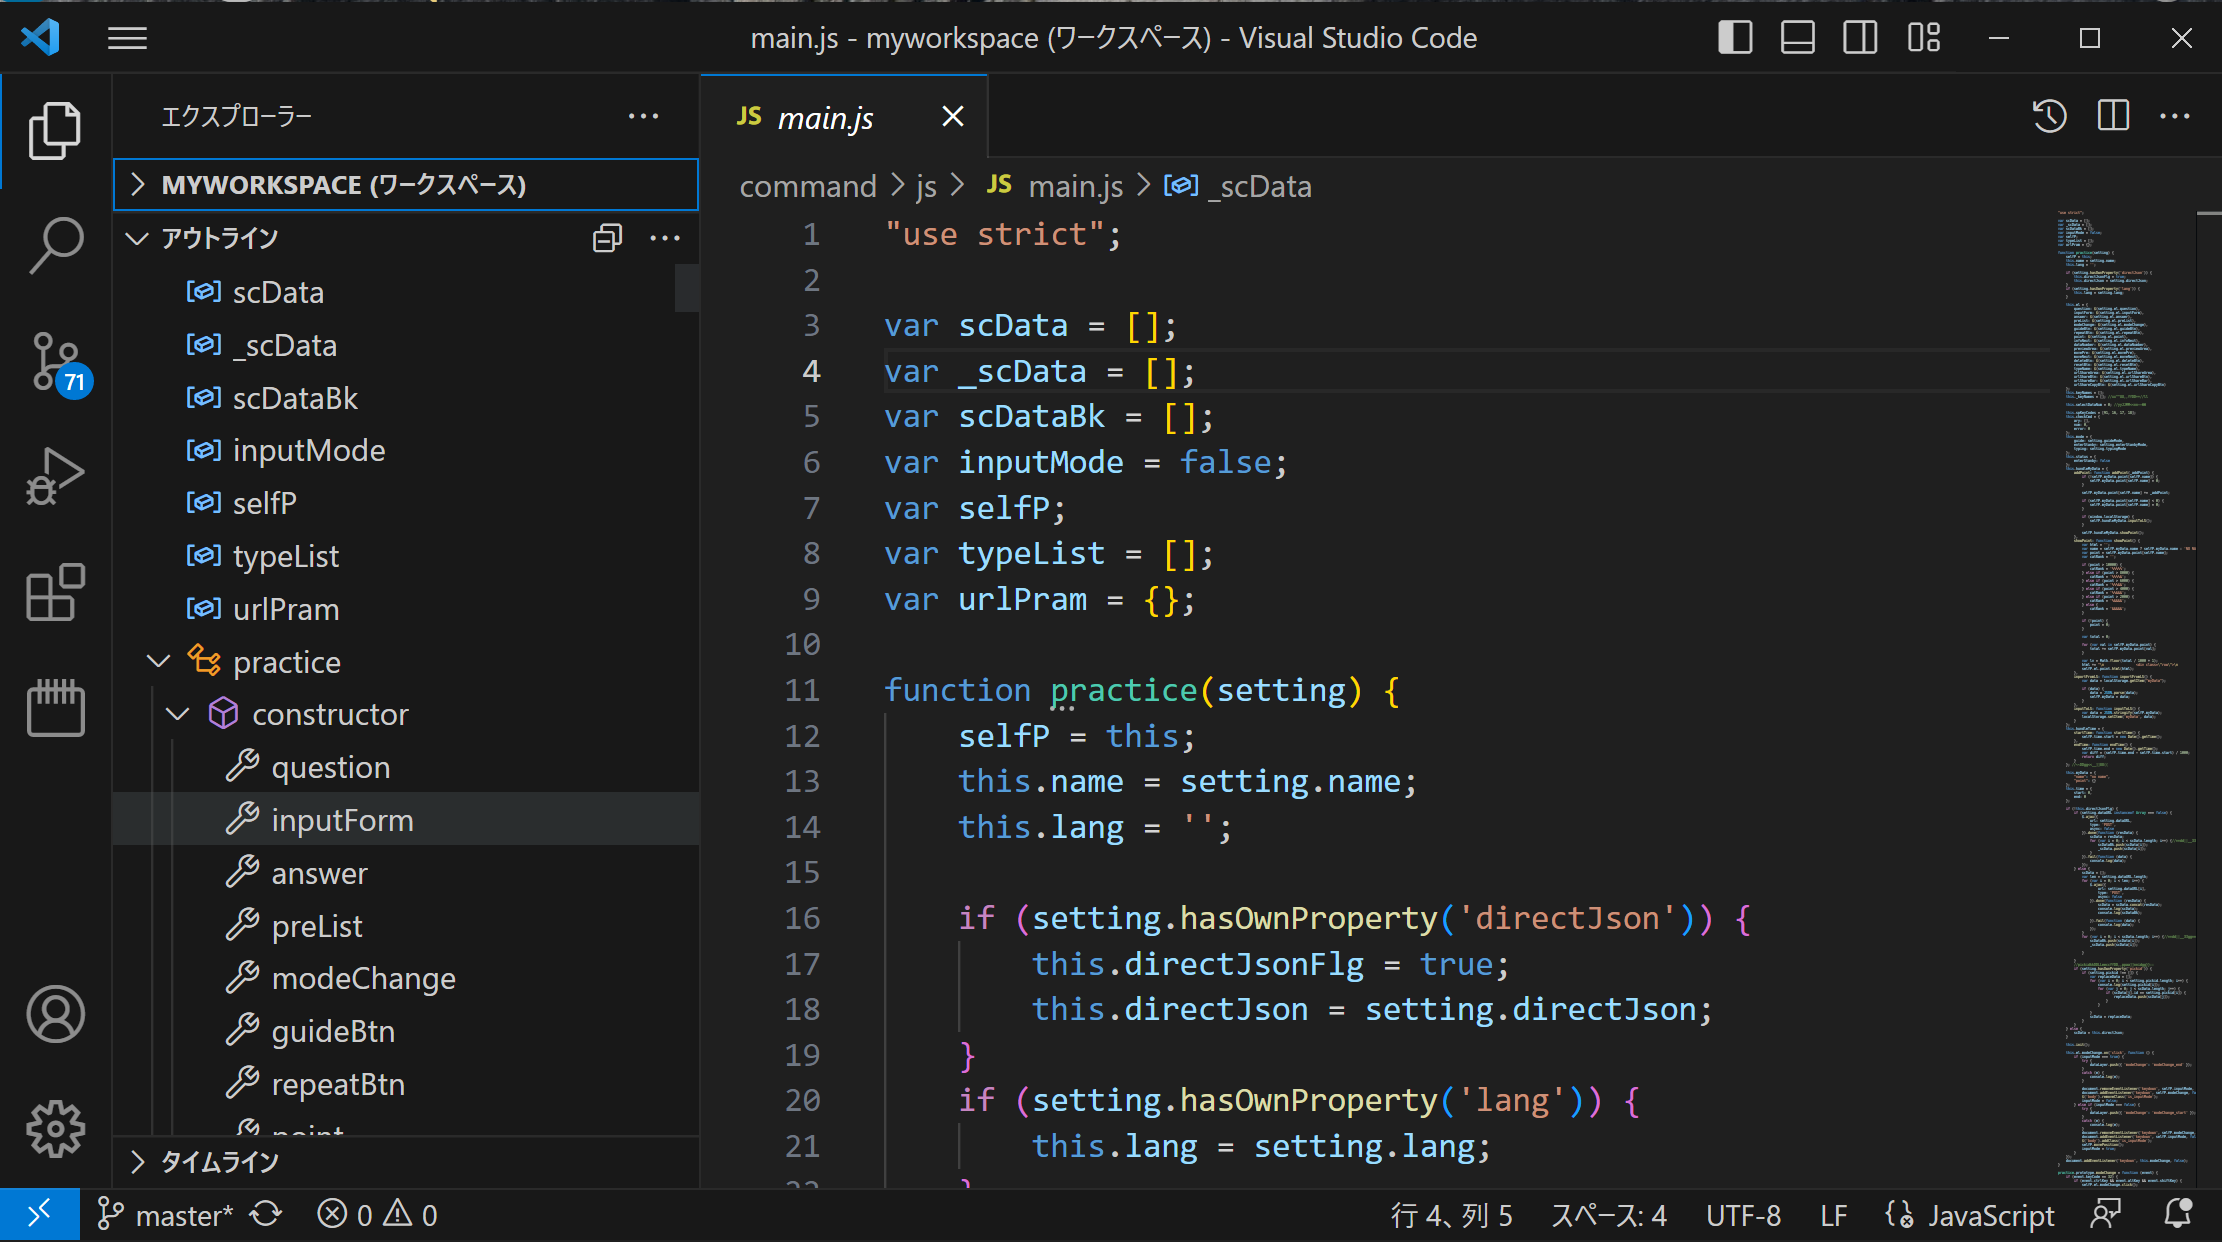Collapse the practice outline node
This screenshot has width=2222, height=1242.
(158, 662)
